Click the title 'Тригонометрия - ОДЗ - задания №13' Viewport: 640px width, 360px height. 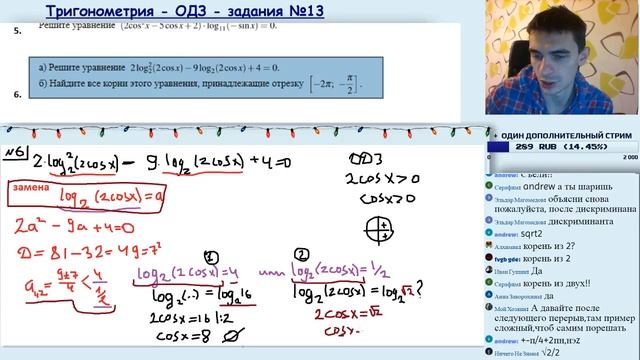coord(184,11)
